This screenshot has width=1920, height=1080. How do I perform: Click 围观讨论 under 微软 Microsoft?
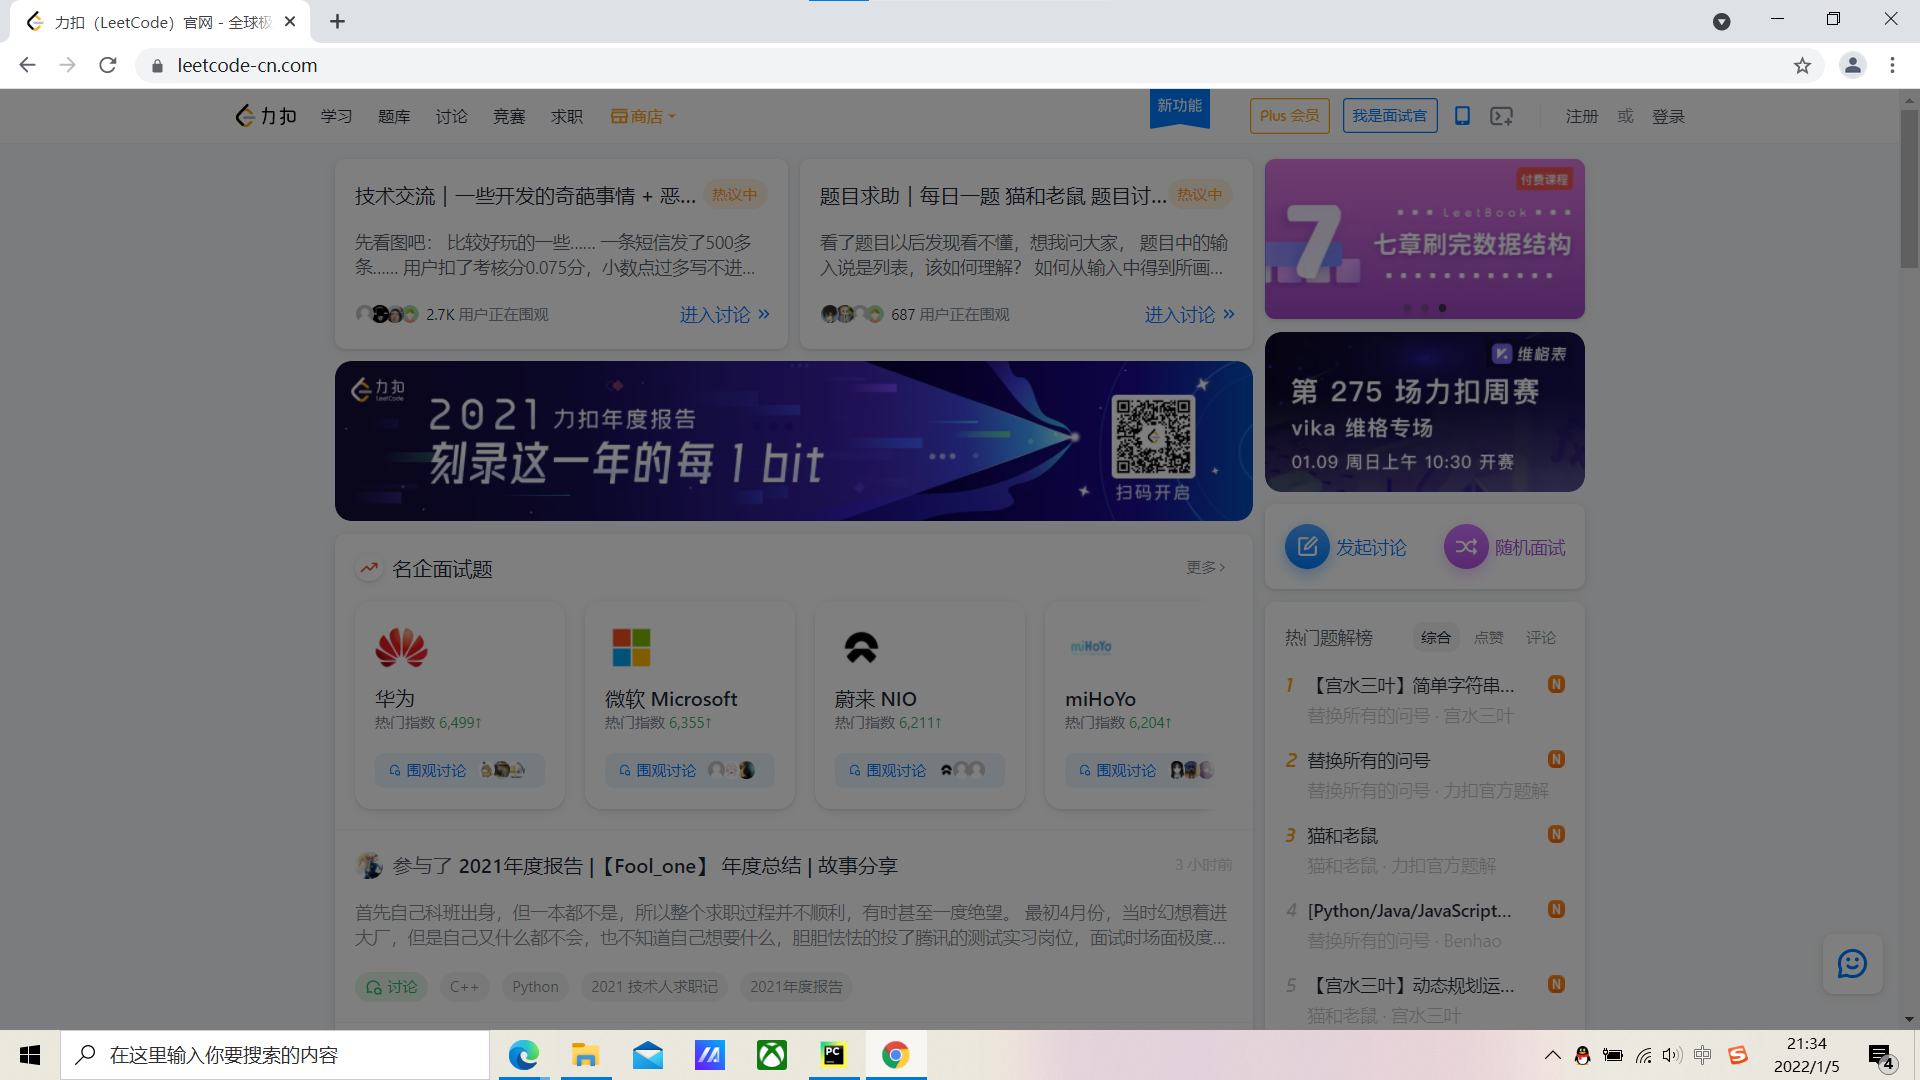pos(690,770)
